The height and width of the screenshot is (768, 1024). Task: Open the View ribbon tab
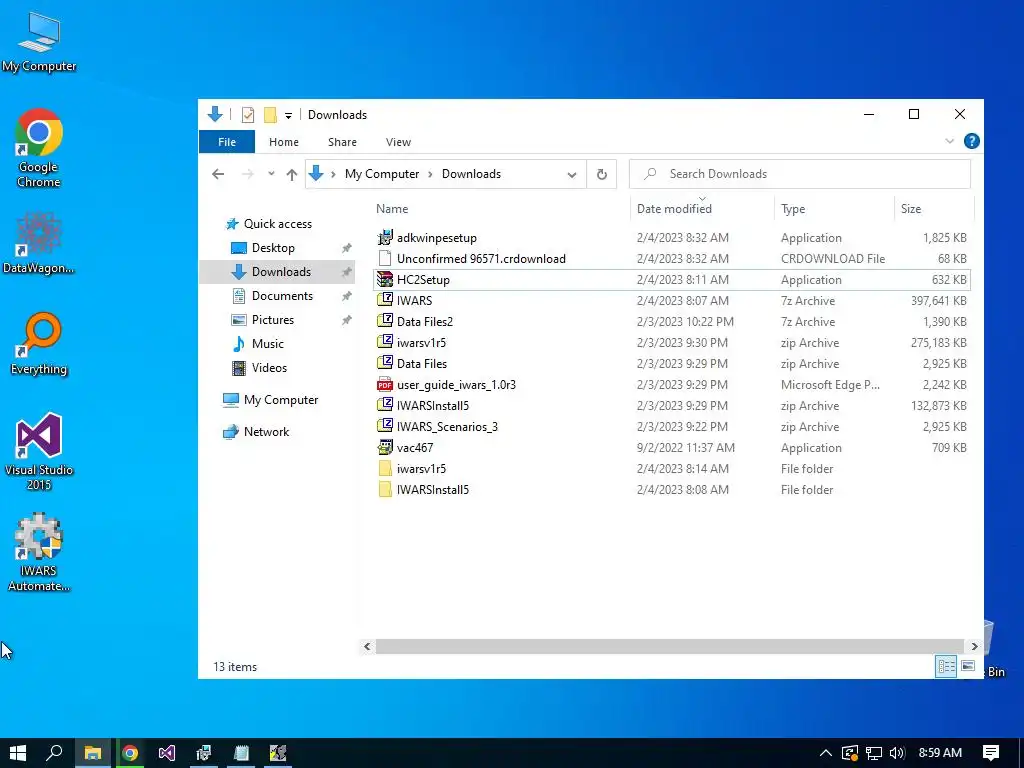[398, 142]
